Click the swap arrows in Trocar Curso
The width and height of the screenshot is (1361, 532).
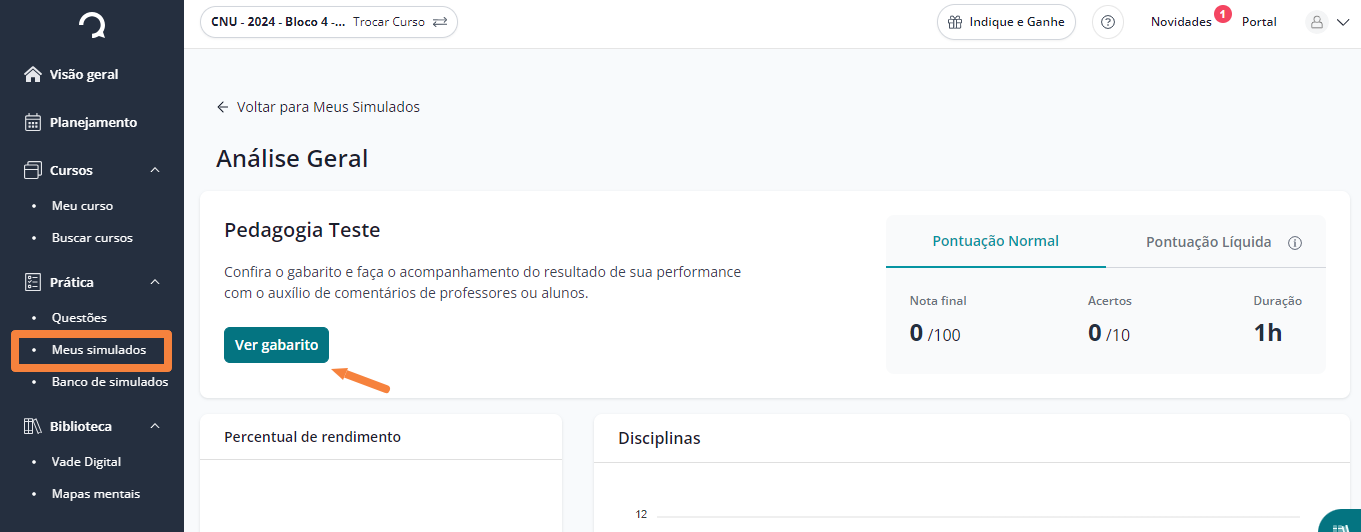(440, 22)
